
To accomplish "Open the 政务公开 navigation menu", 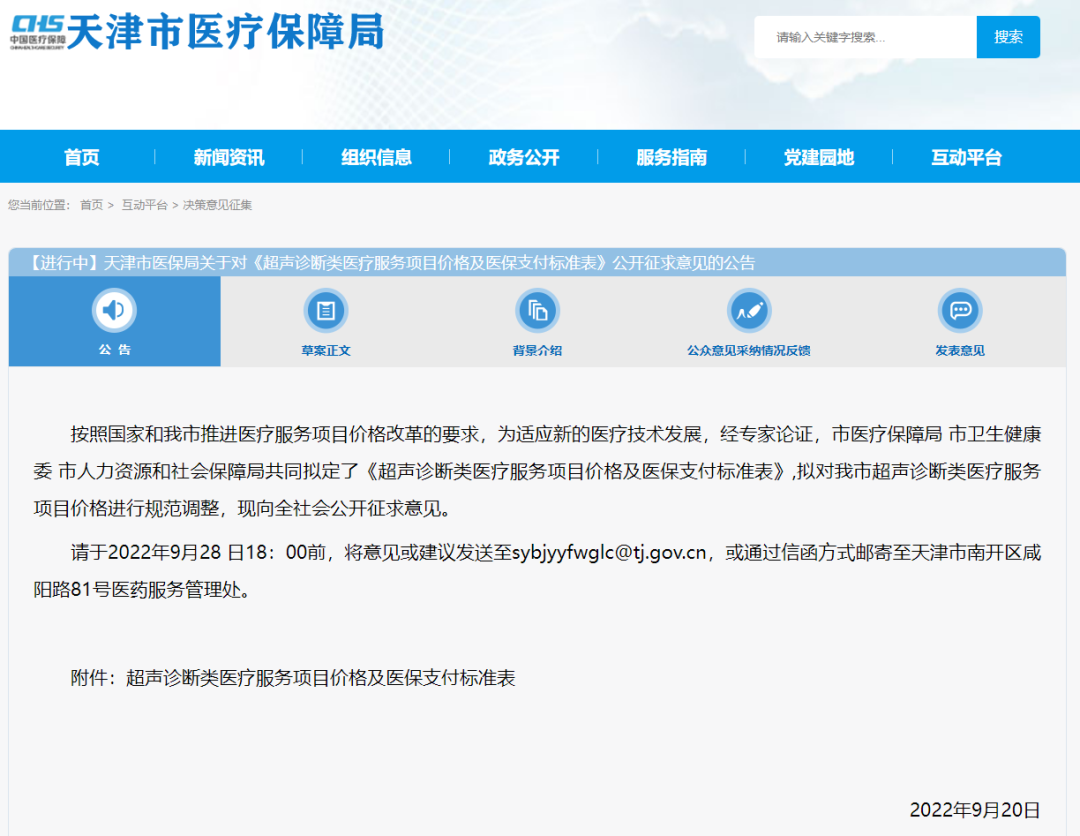I will 524,156.
